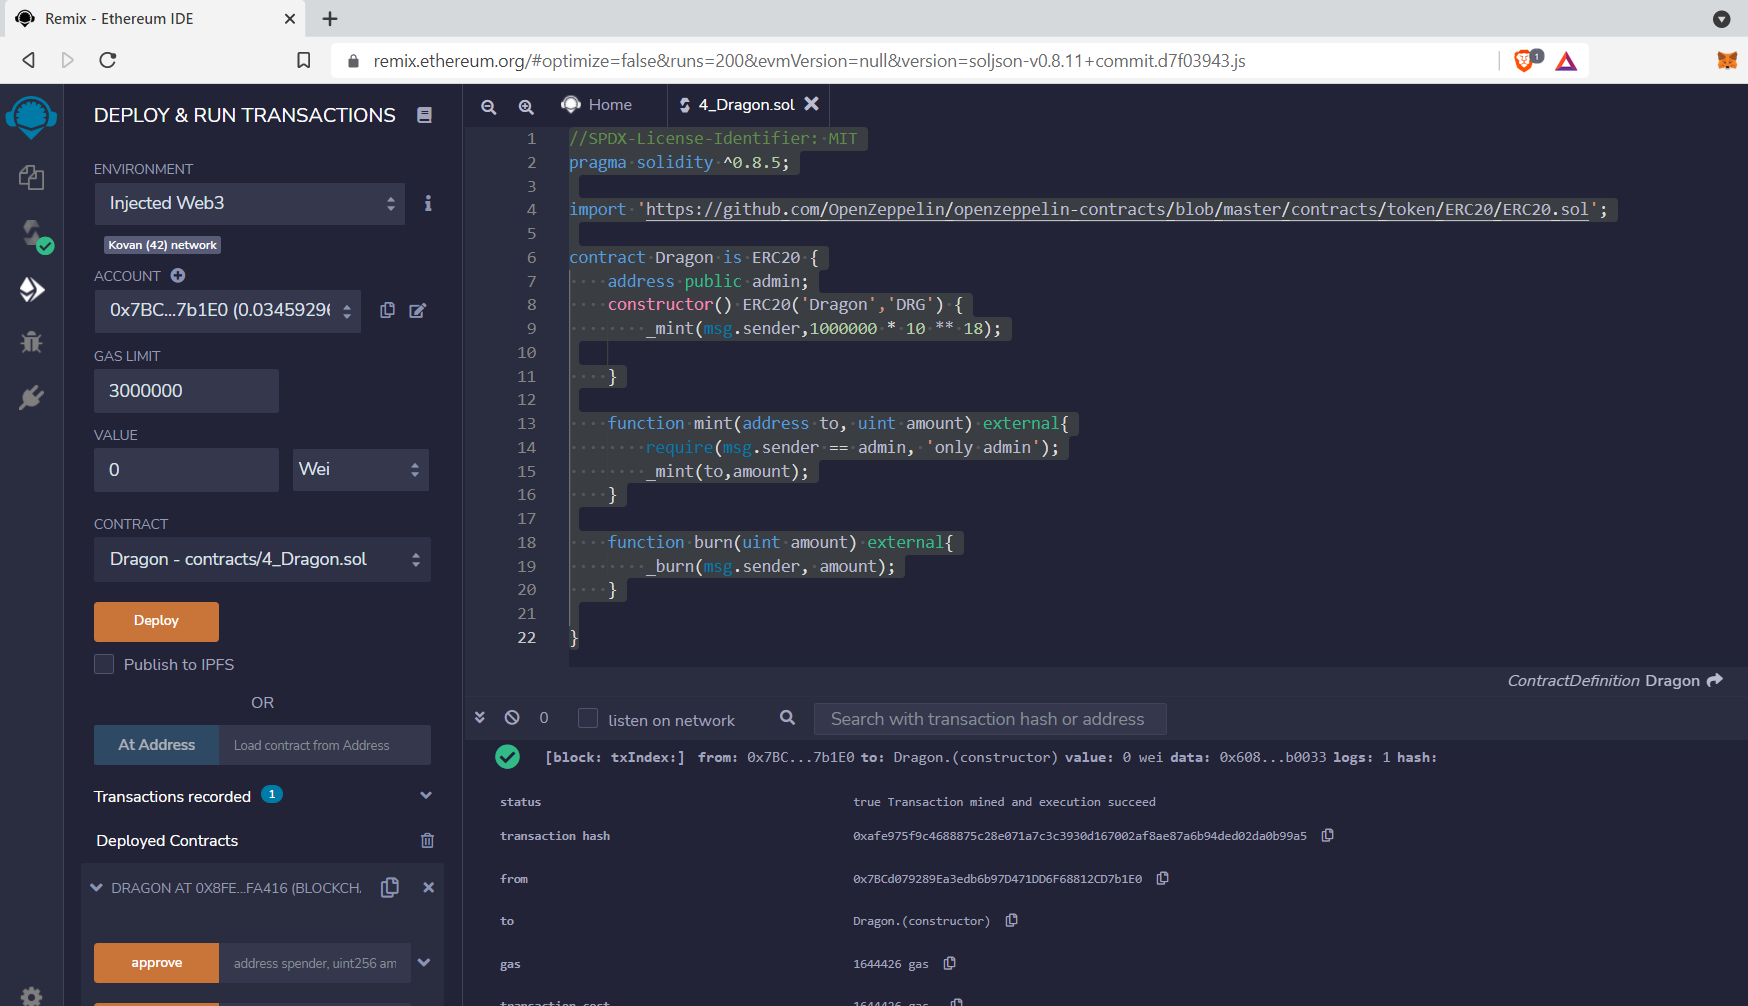The height and width of the screenshot is (1006, 1748).
Task: Bookmark this page
Action: 304,60
